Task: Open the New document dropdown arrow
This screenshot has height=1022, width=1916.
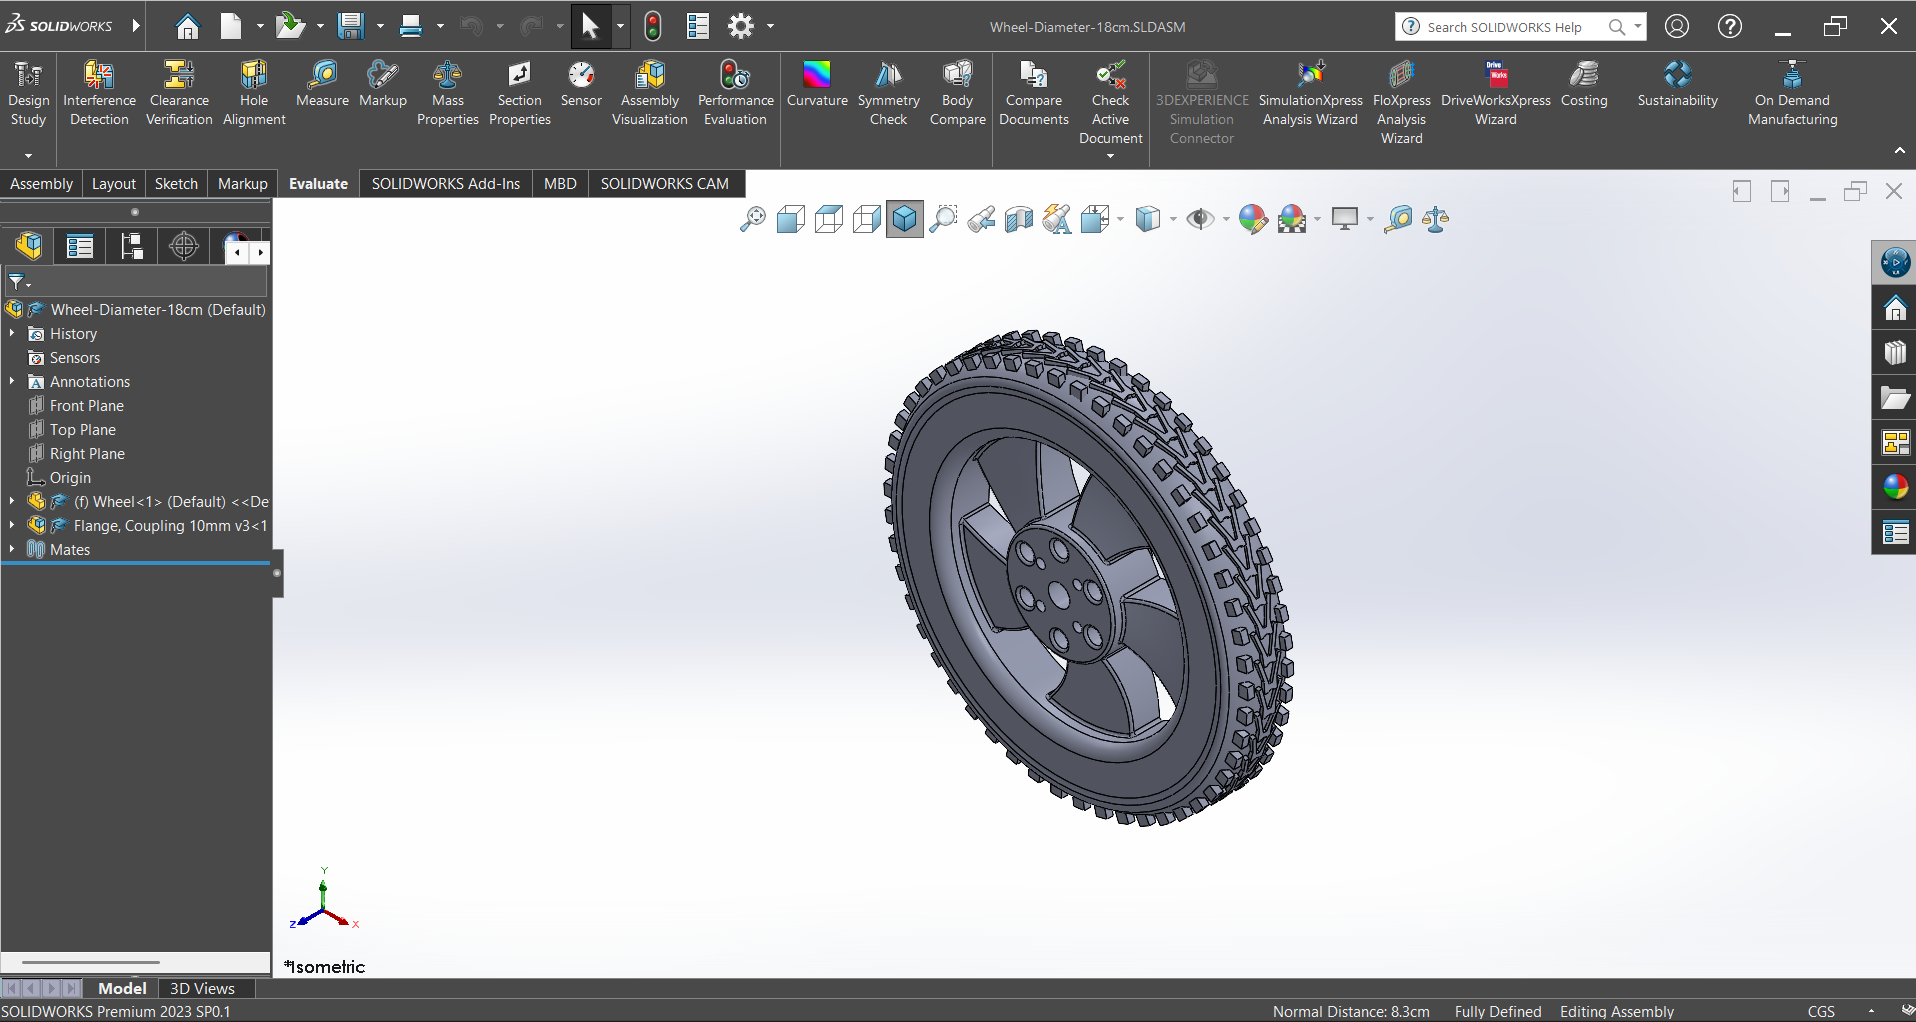Action: click(260, 26)
